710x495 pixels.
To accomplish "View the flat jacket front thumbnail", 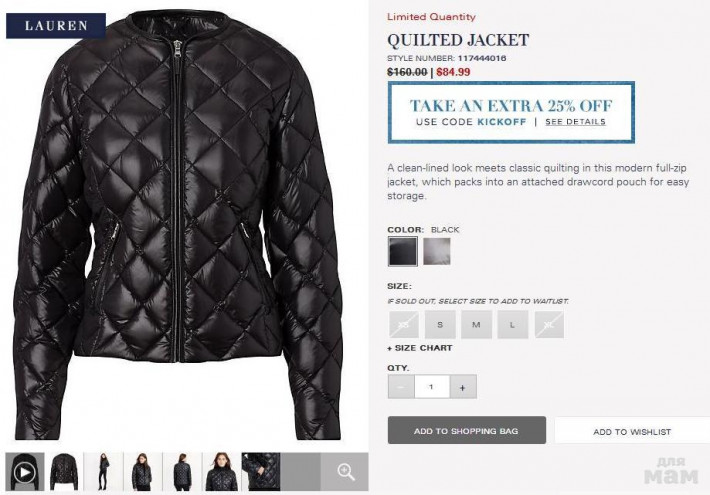I will pos(64,471).
